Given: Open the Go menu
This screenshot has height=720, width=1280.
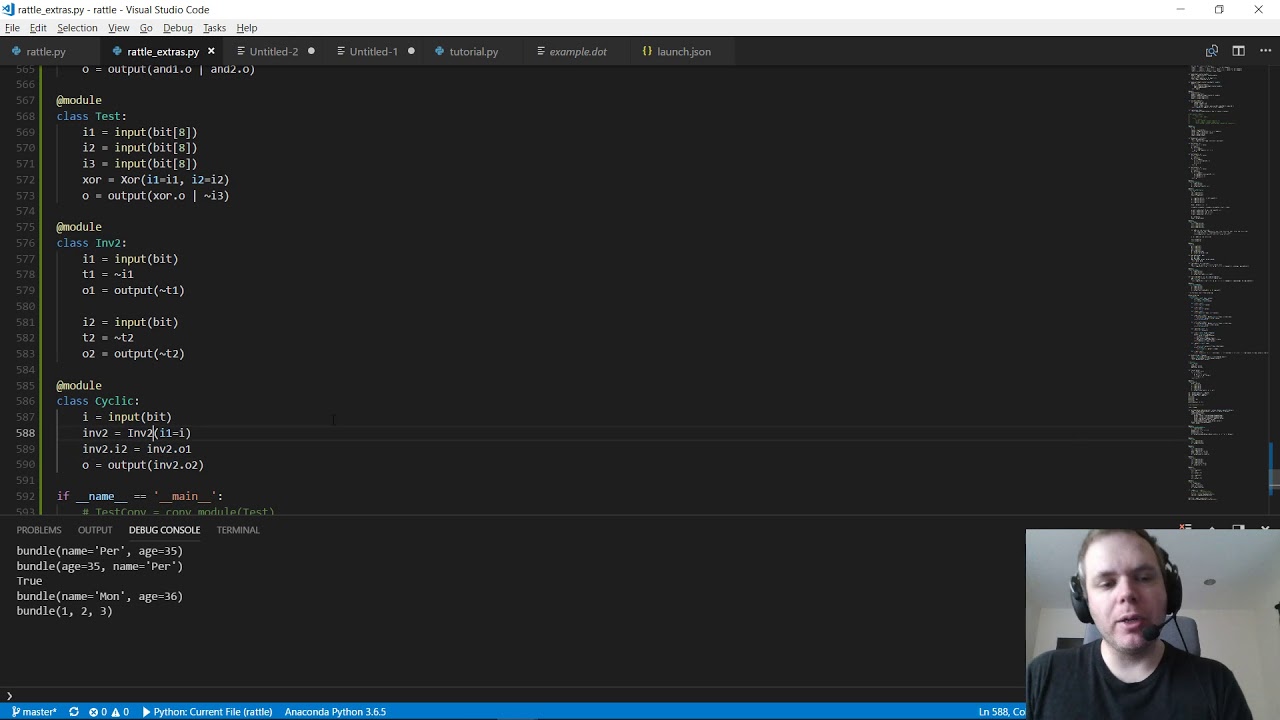Looking at the screenshot, I should tap(146, 28).
